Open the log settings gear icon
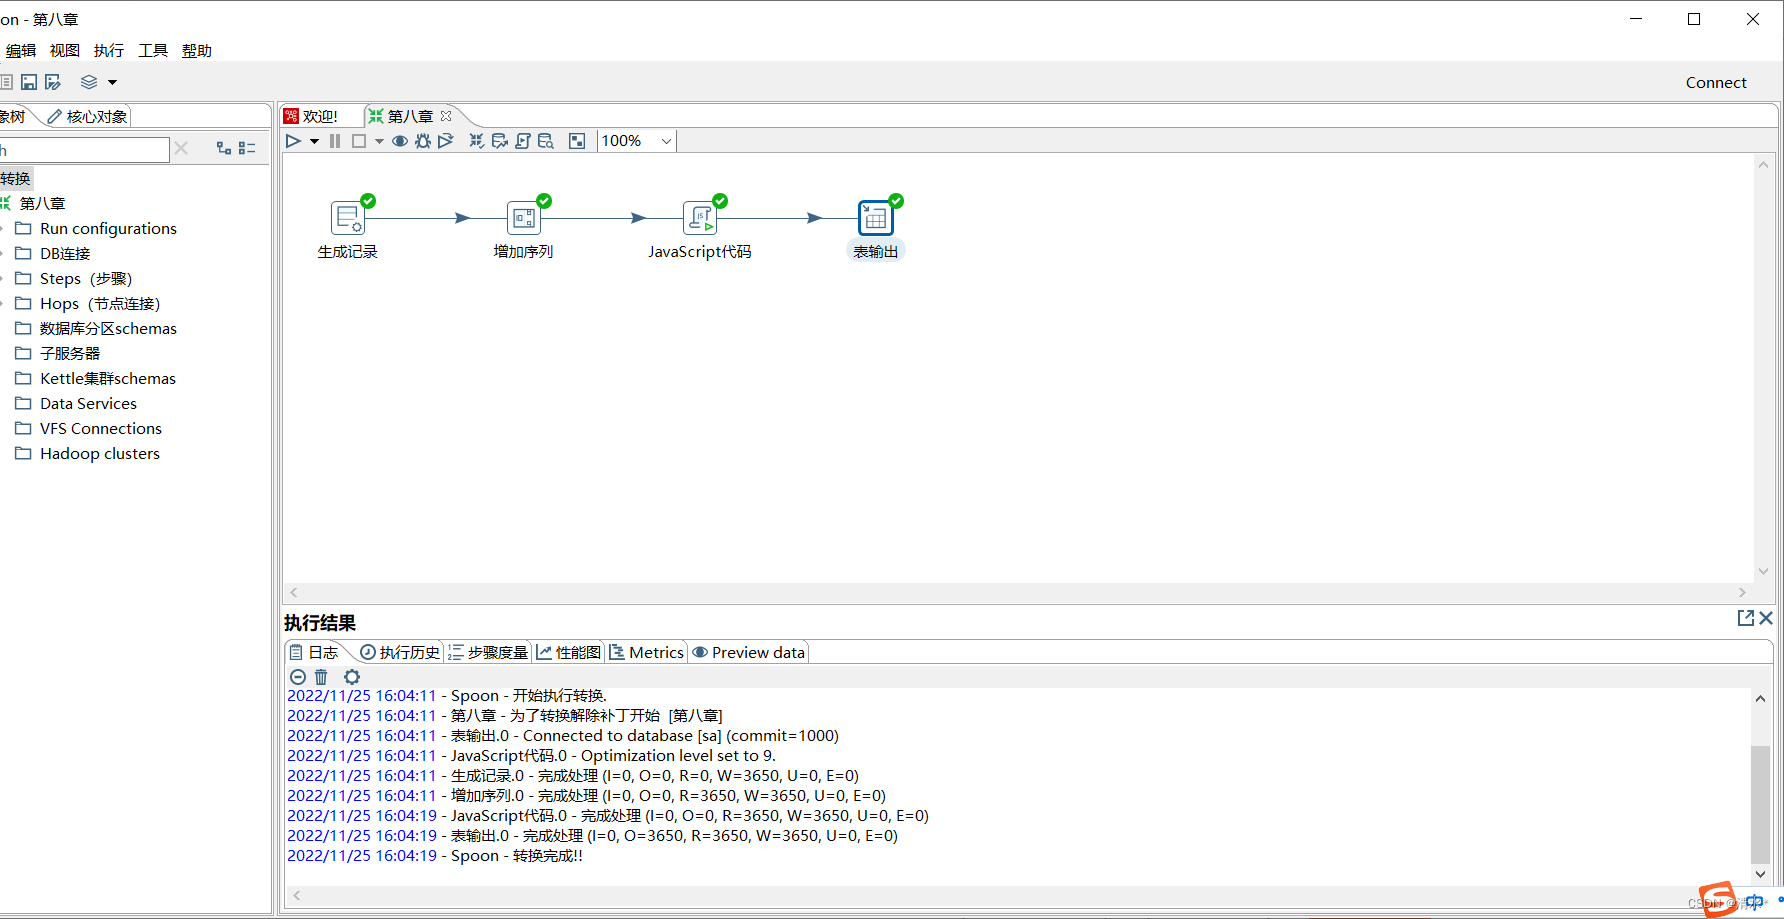Image resolution: width=1784 pixels, height=919 pixels. (352, 677)
